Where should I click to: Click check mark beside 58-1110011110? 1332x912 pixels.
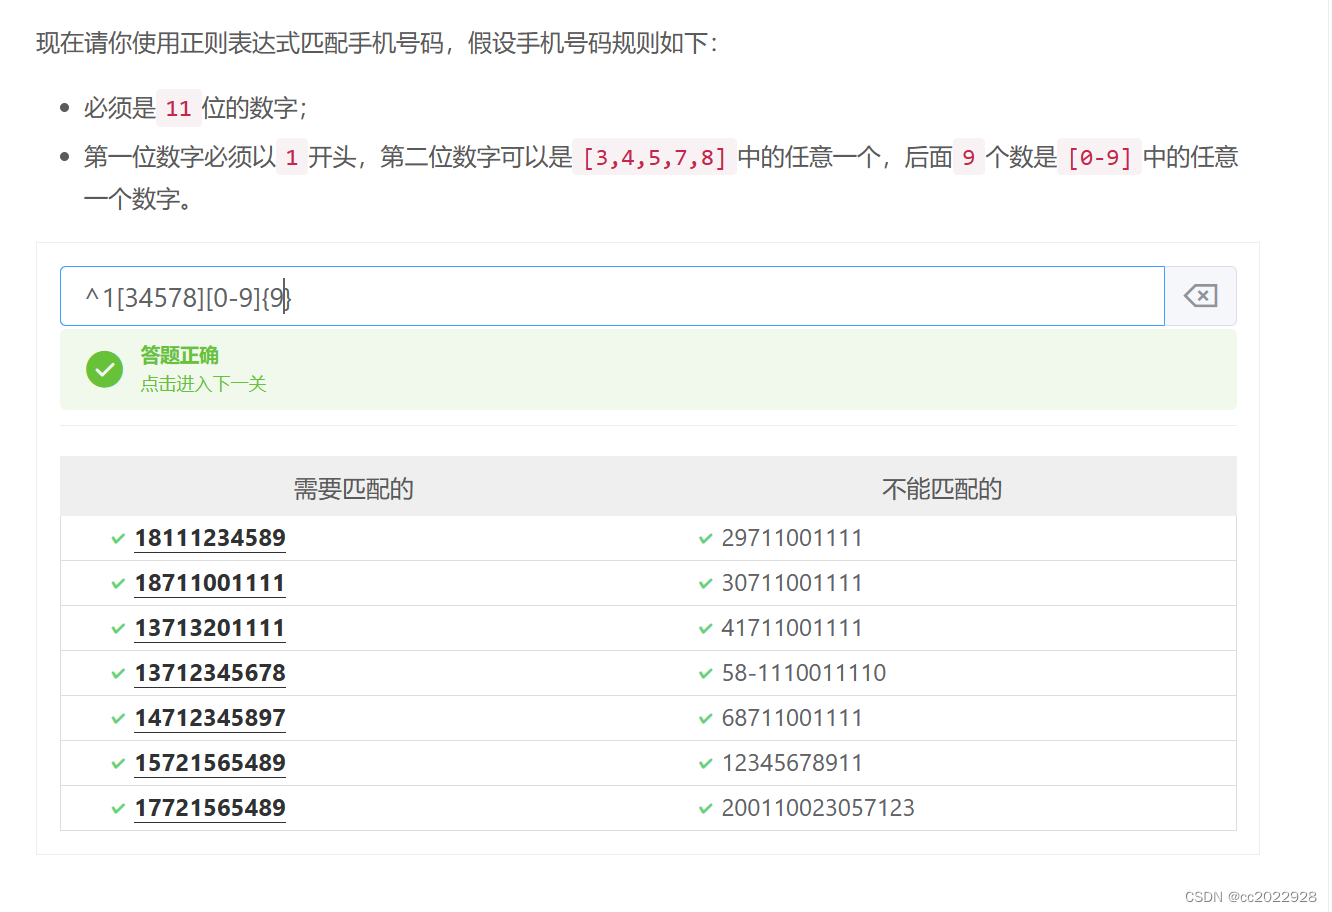click(705, 674)
